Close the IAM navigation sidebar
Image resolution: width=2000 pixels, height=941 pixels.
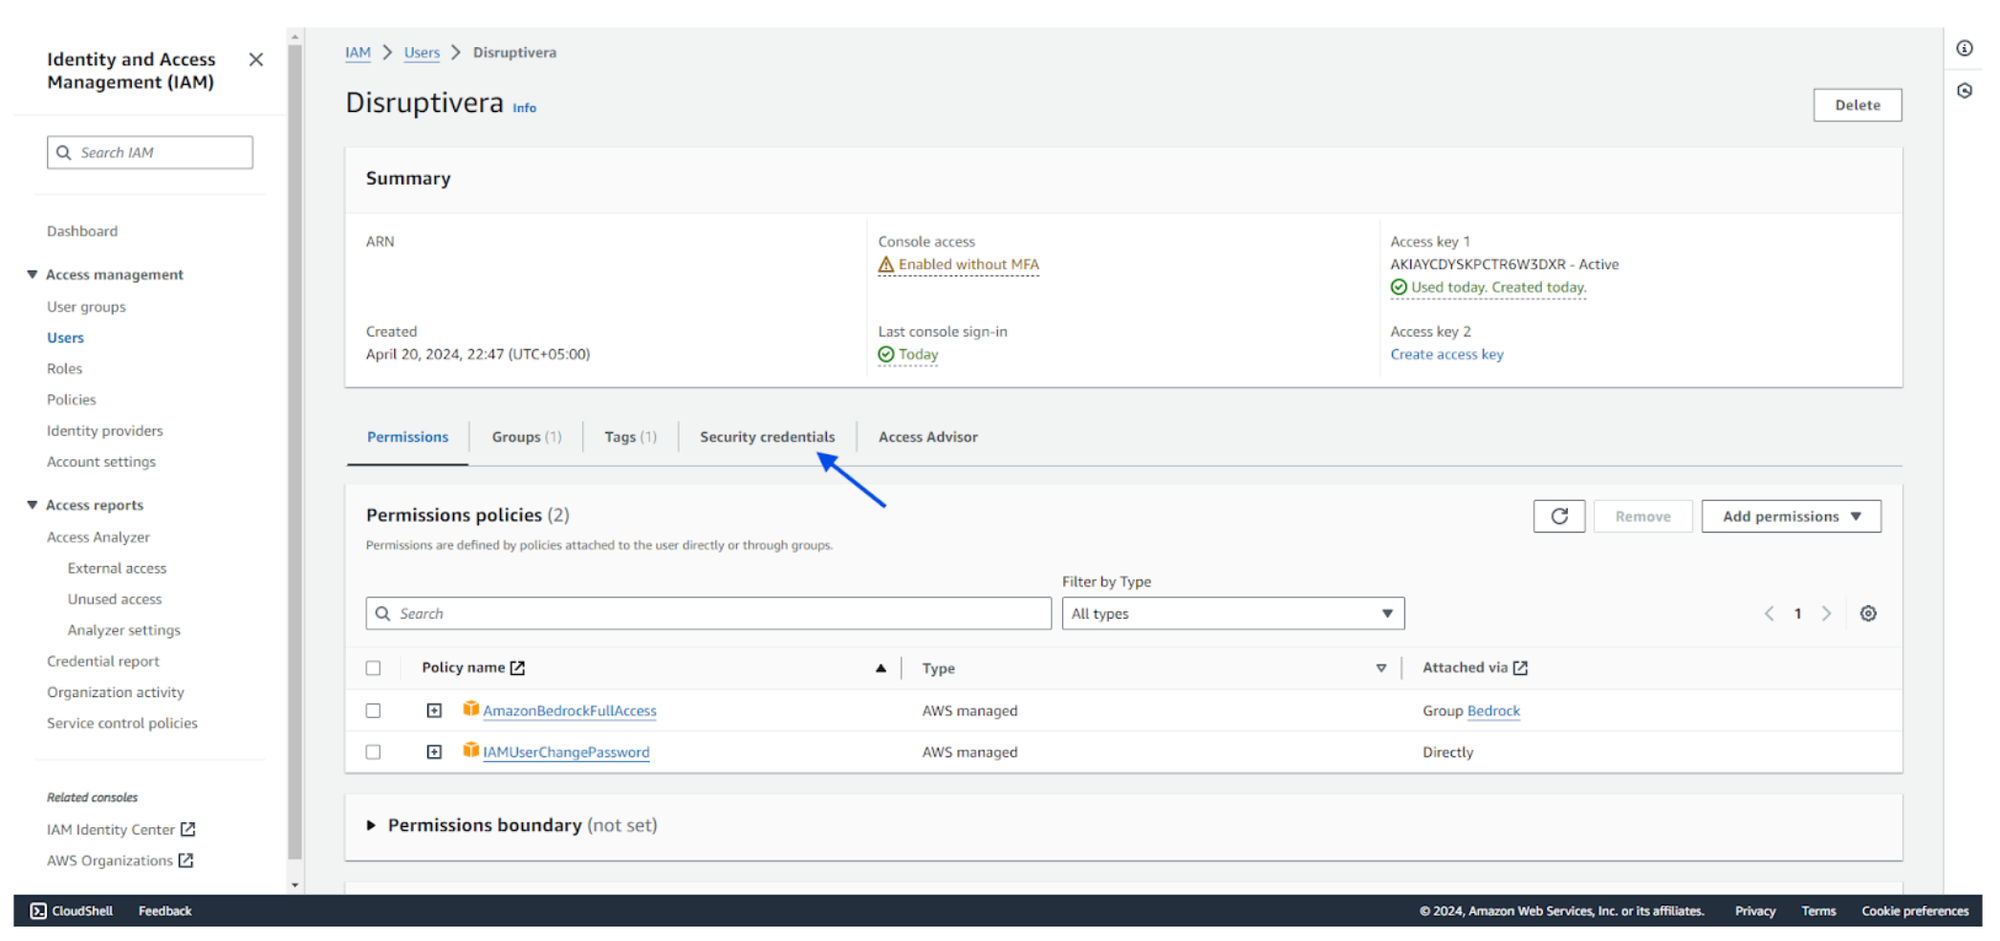pyautogui.click(x=256, y=60)
